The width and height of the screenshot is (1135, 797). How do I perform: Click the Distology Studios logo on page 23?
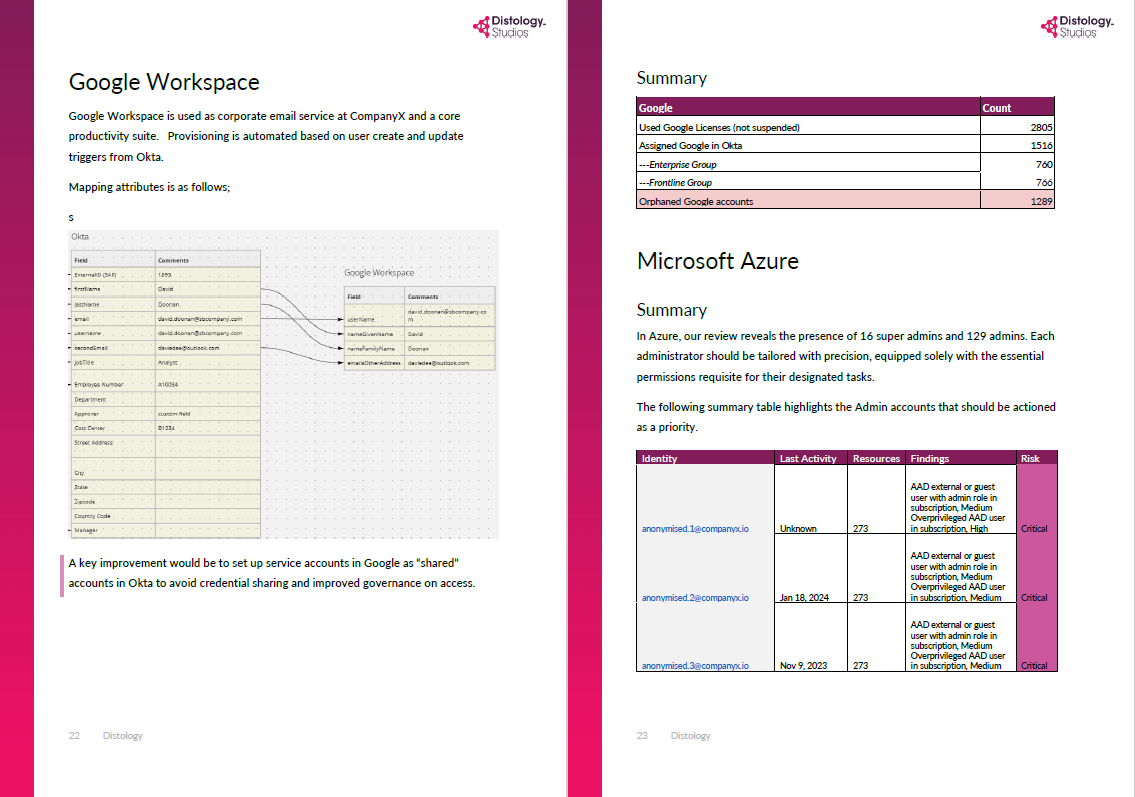[1078, 27]
